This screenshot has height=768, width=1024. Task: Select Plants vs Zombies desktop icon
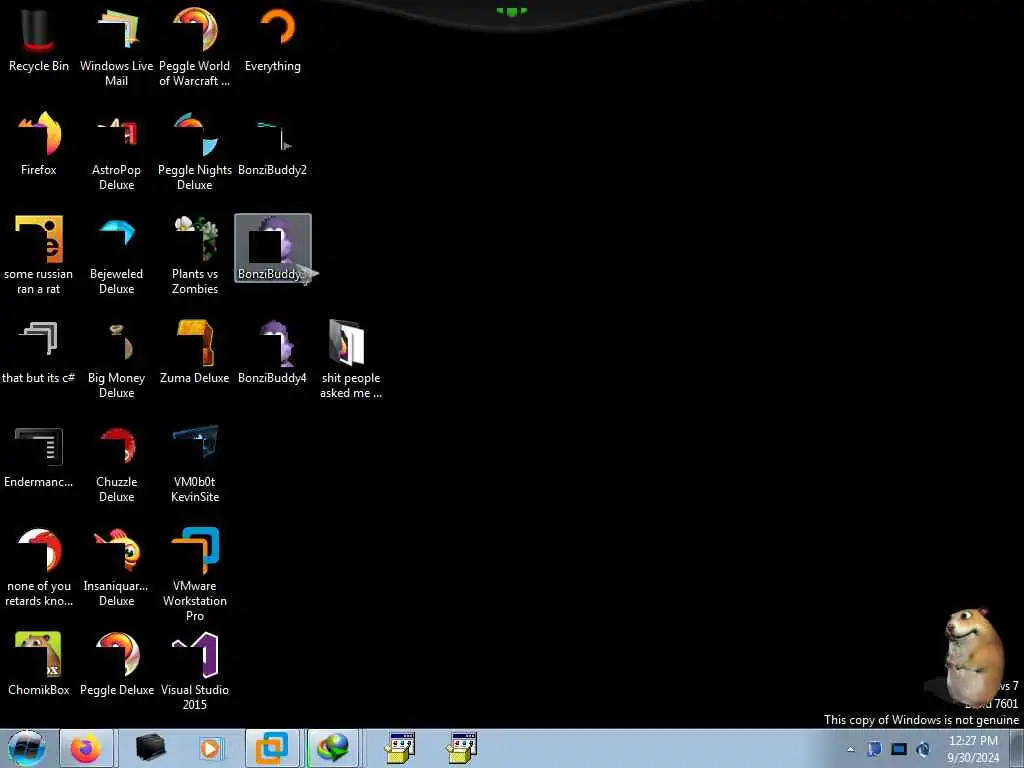pyautogui.click(x=195, y=255)
